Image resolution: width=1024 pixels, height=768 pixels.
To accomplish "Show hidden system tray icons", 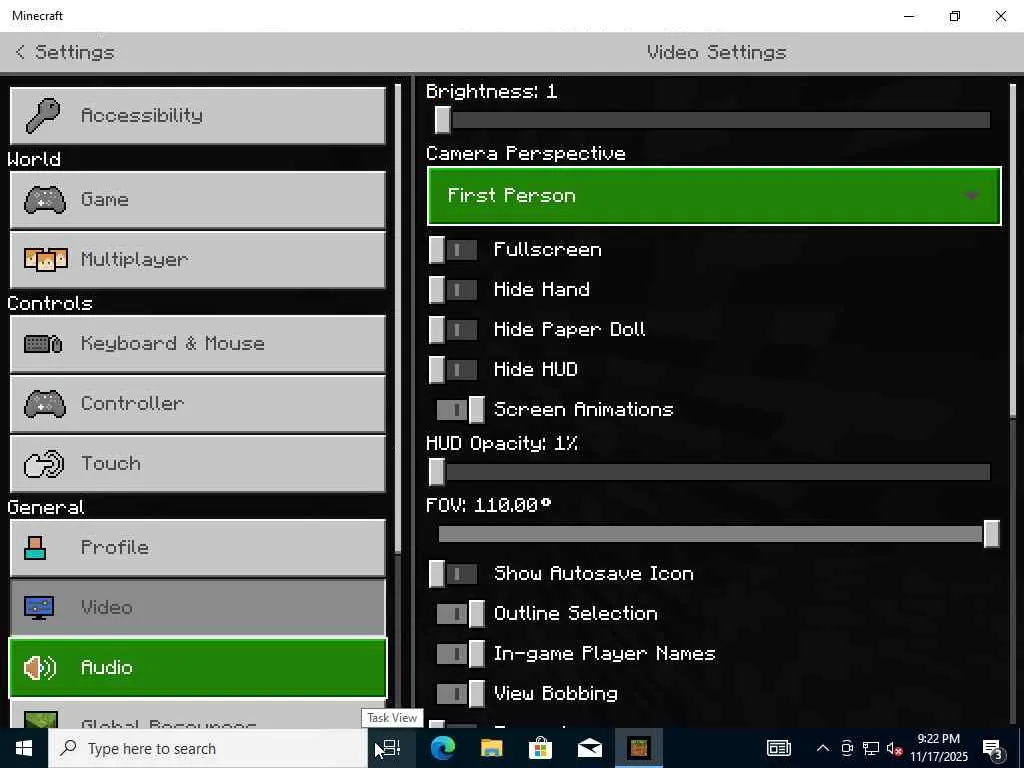I will 823,748.
